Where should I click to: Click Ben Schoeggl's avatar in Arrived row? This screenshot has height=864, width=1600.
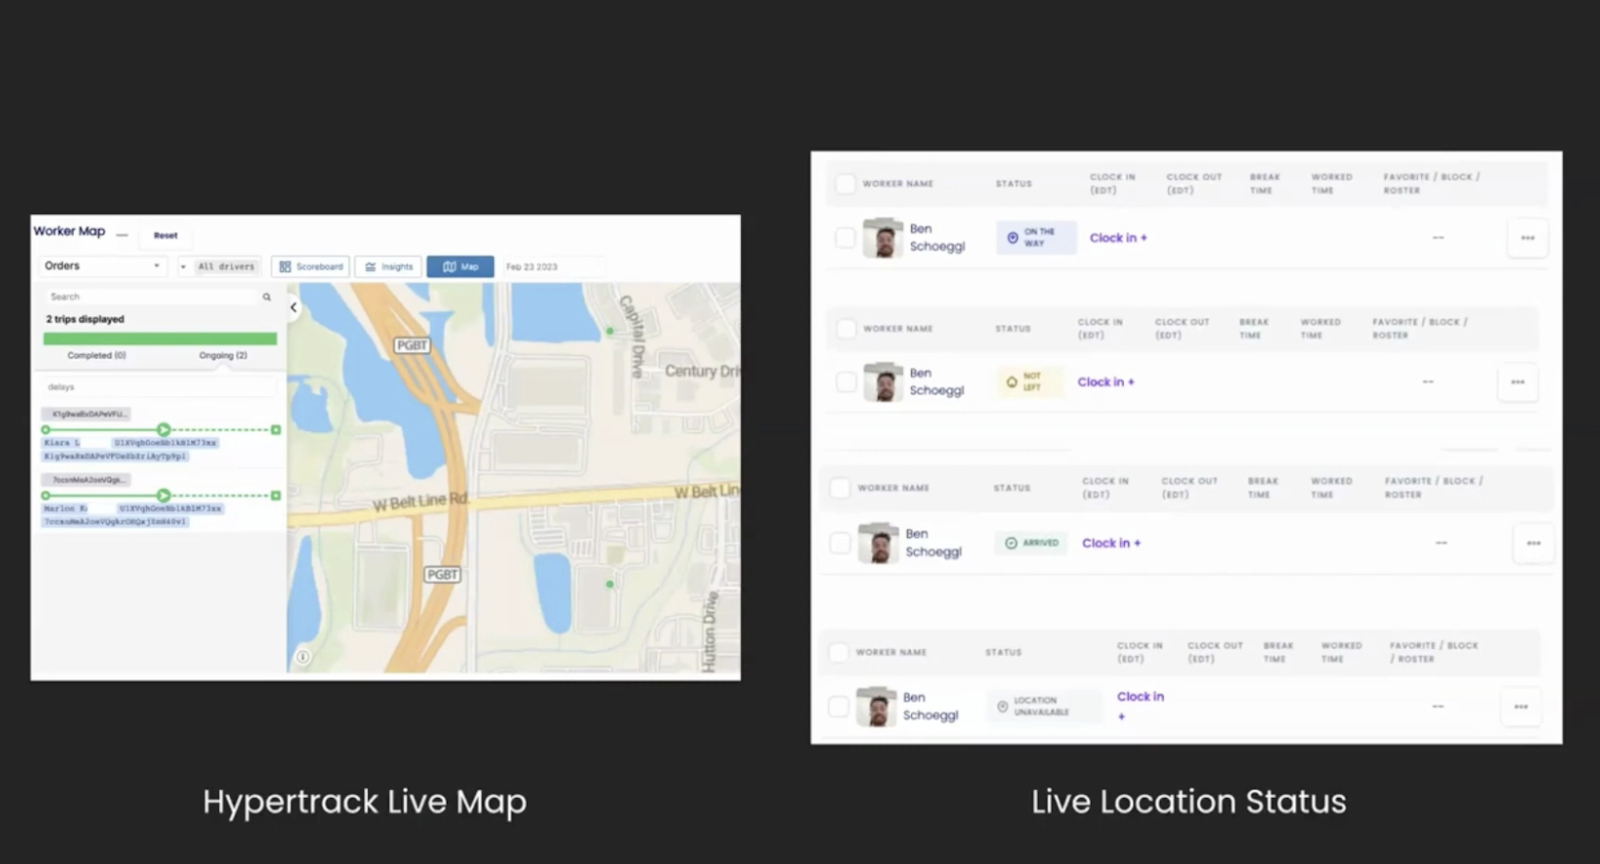878,543
